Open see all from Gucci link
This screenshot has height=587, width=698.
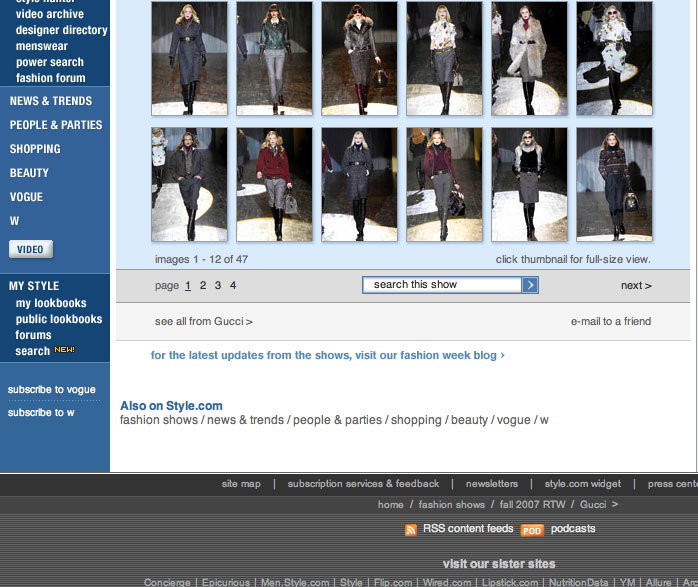pyautogui.click(x=203, y=321)
